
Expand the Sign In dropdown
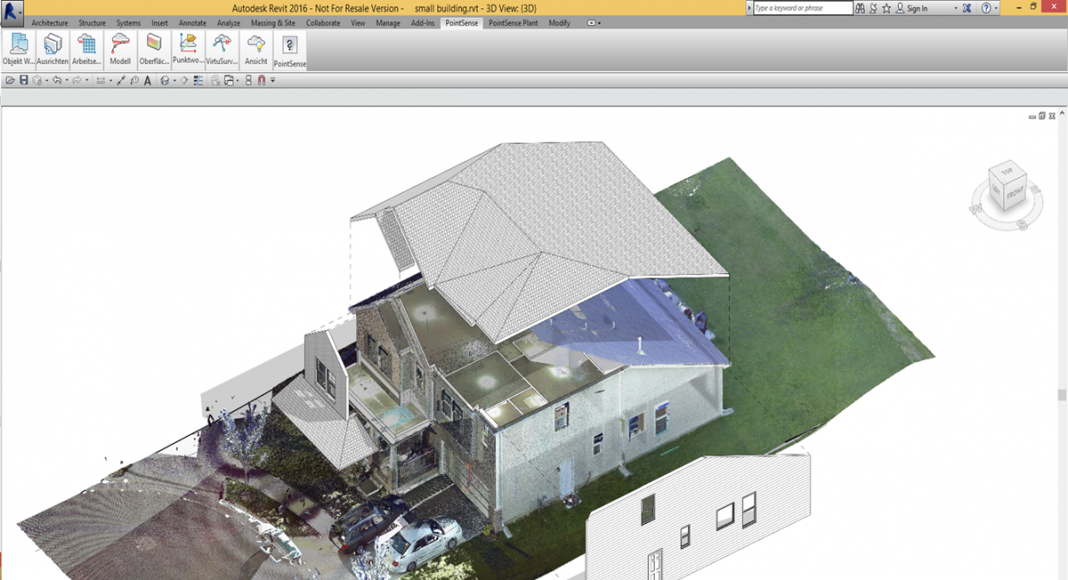pyautogui.click(x=955, y=8)
